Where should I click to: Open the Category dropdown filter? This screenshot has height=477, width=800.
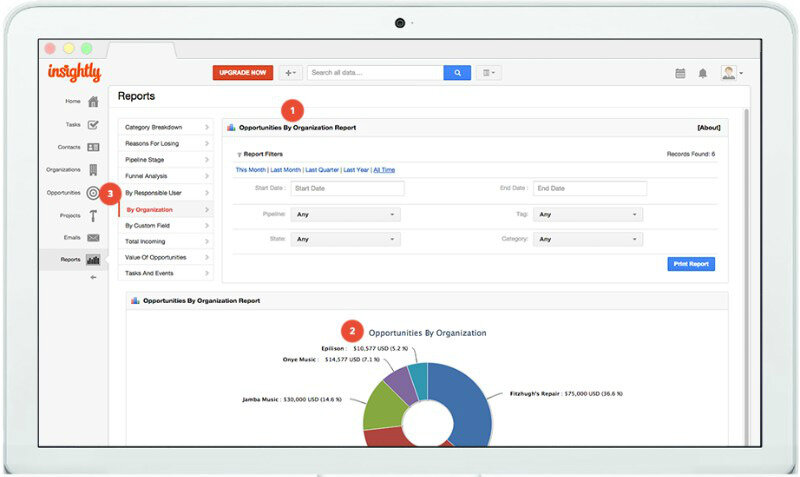point(587,239)
